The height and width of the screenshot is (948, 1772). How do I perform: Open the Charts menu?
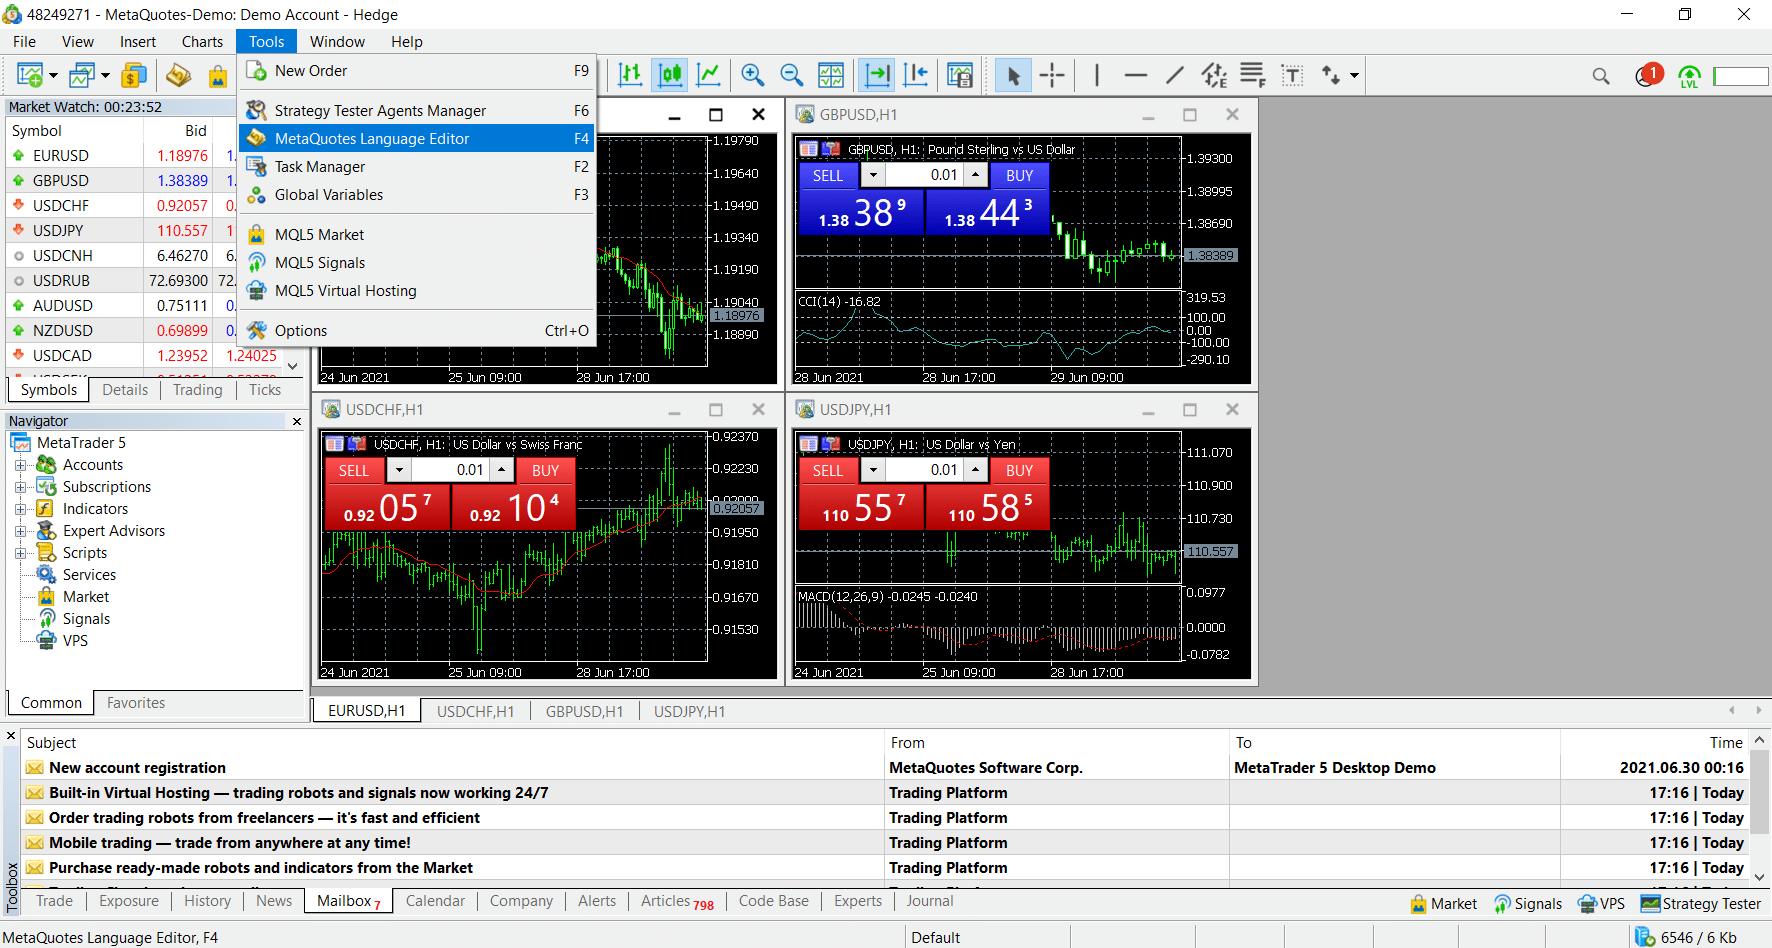tap(202, 42)
